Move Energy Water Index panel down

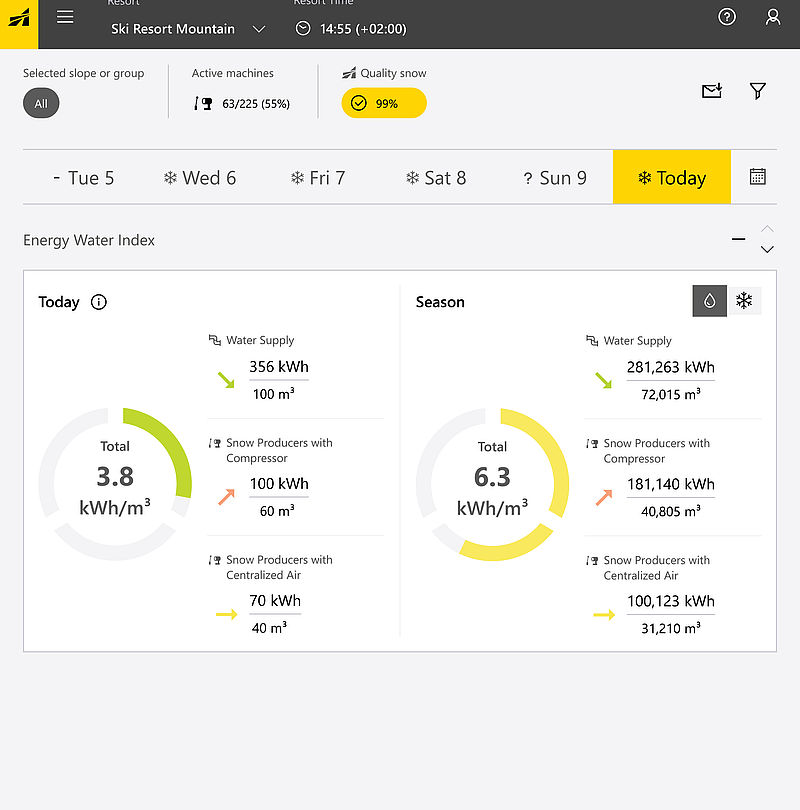(767, 250)
